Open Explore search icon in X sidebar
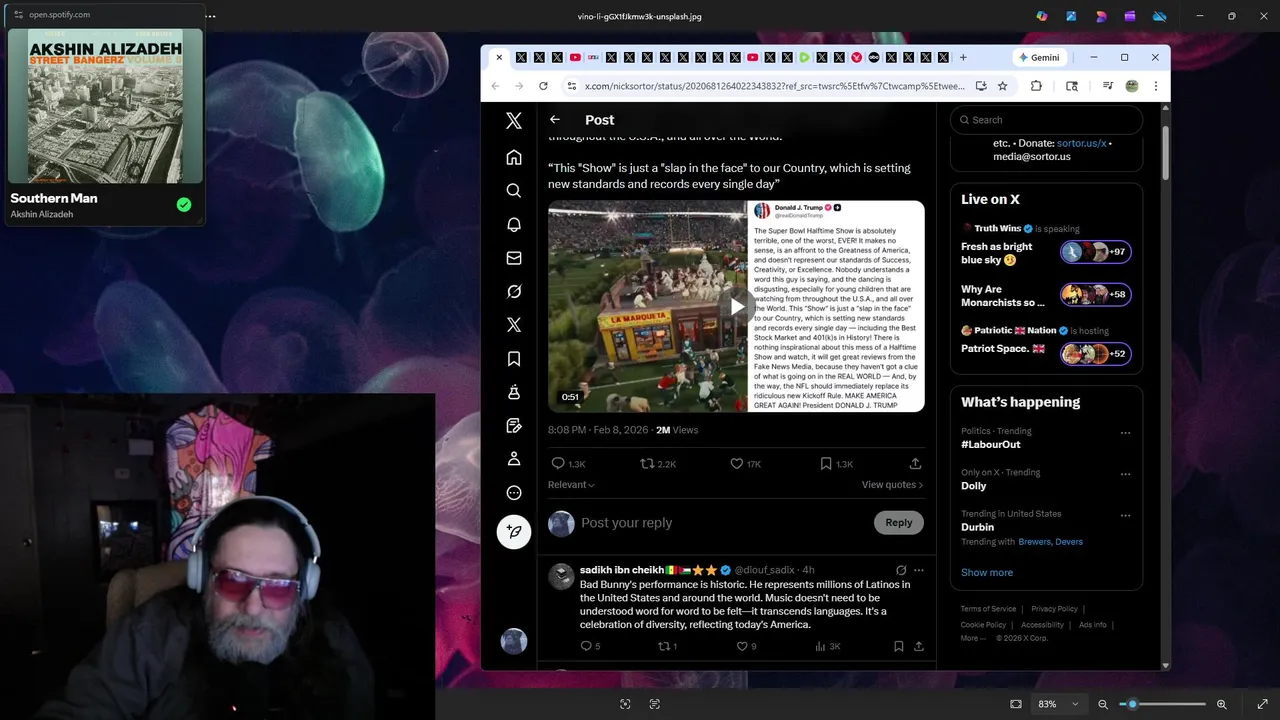 coord(514,191)
